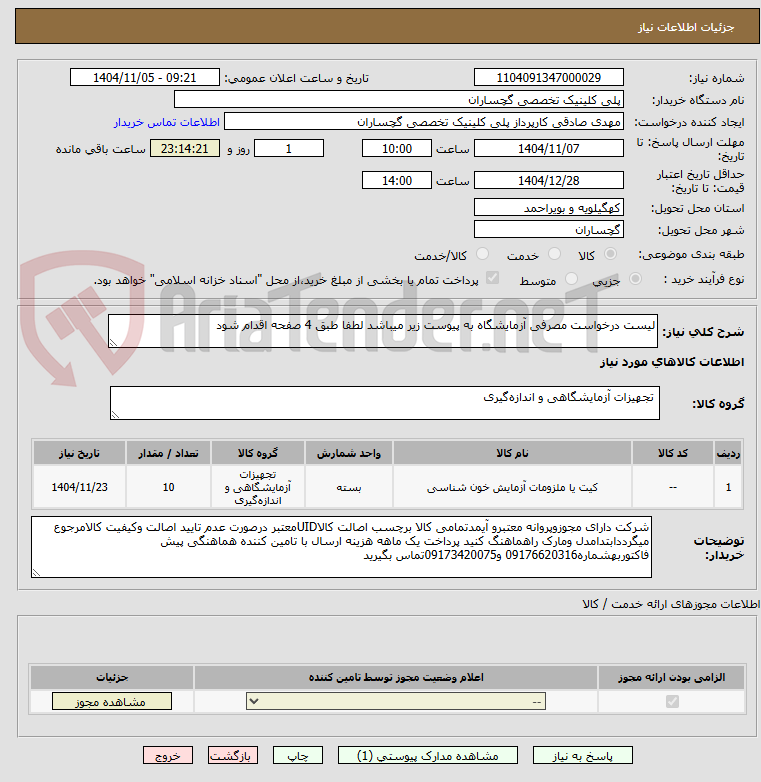Click the نام کالا column header
The image size is (761, 782).
point(512,453)
